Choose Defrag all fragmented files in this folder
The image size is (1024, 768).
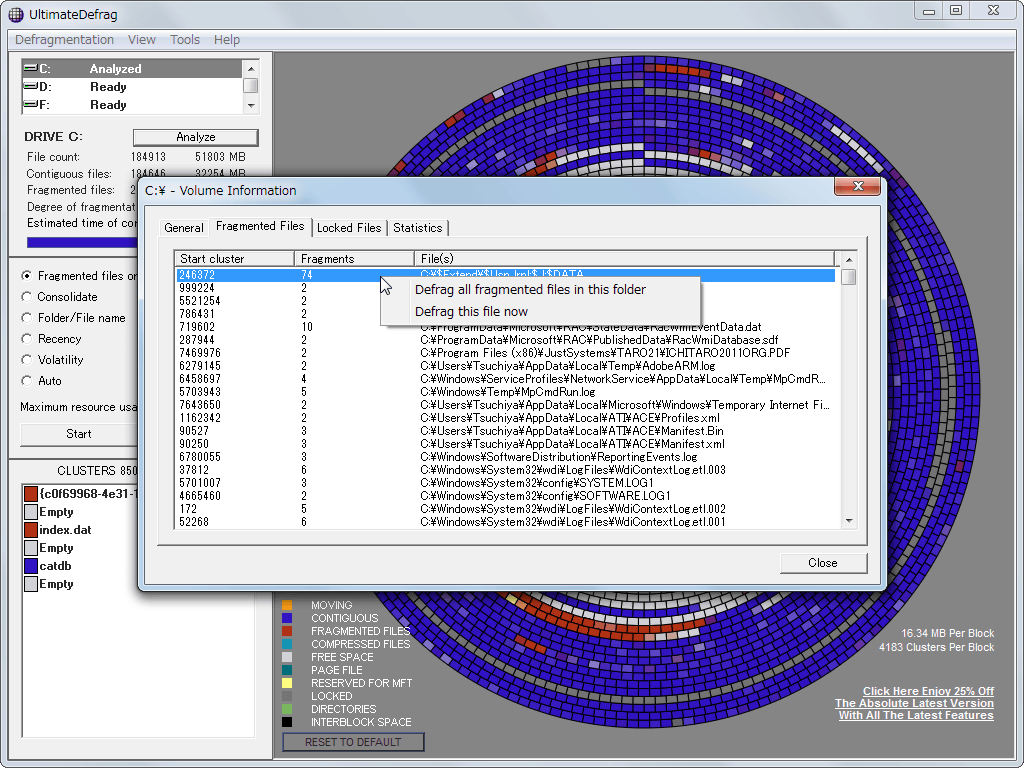point(530,289)
